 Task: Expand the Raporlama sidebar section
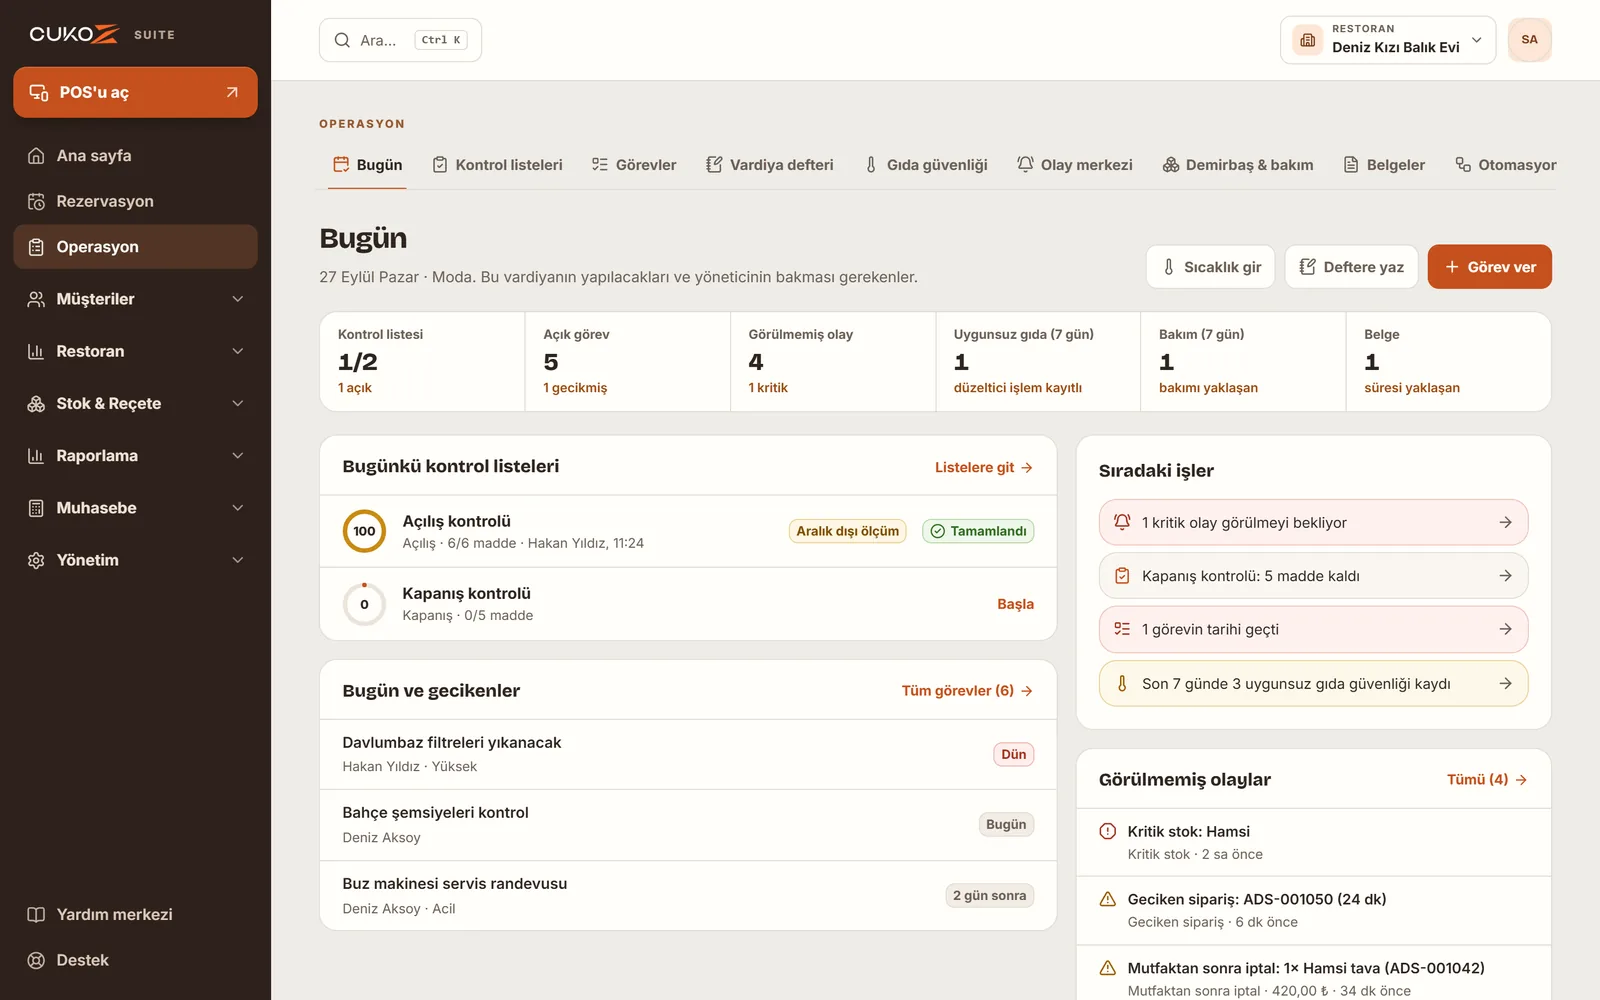point(135,456)
